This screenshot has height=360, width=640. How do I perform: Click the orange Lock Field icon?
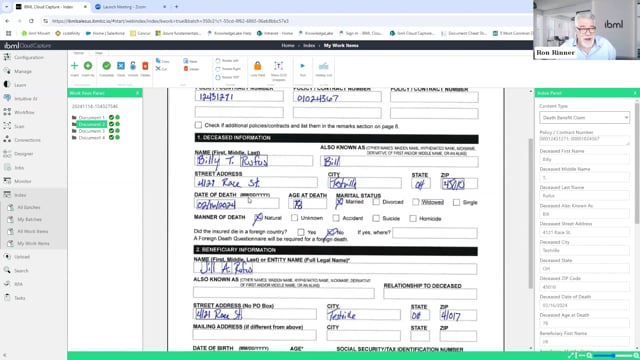coord(258,66)
